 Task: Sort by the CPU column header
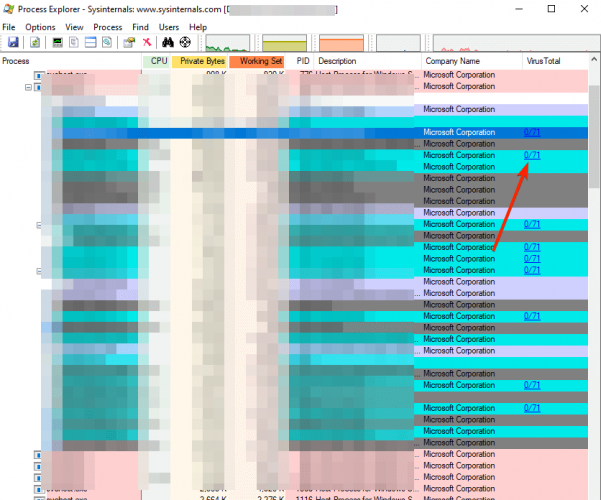click(156, 61)
